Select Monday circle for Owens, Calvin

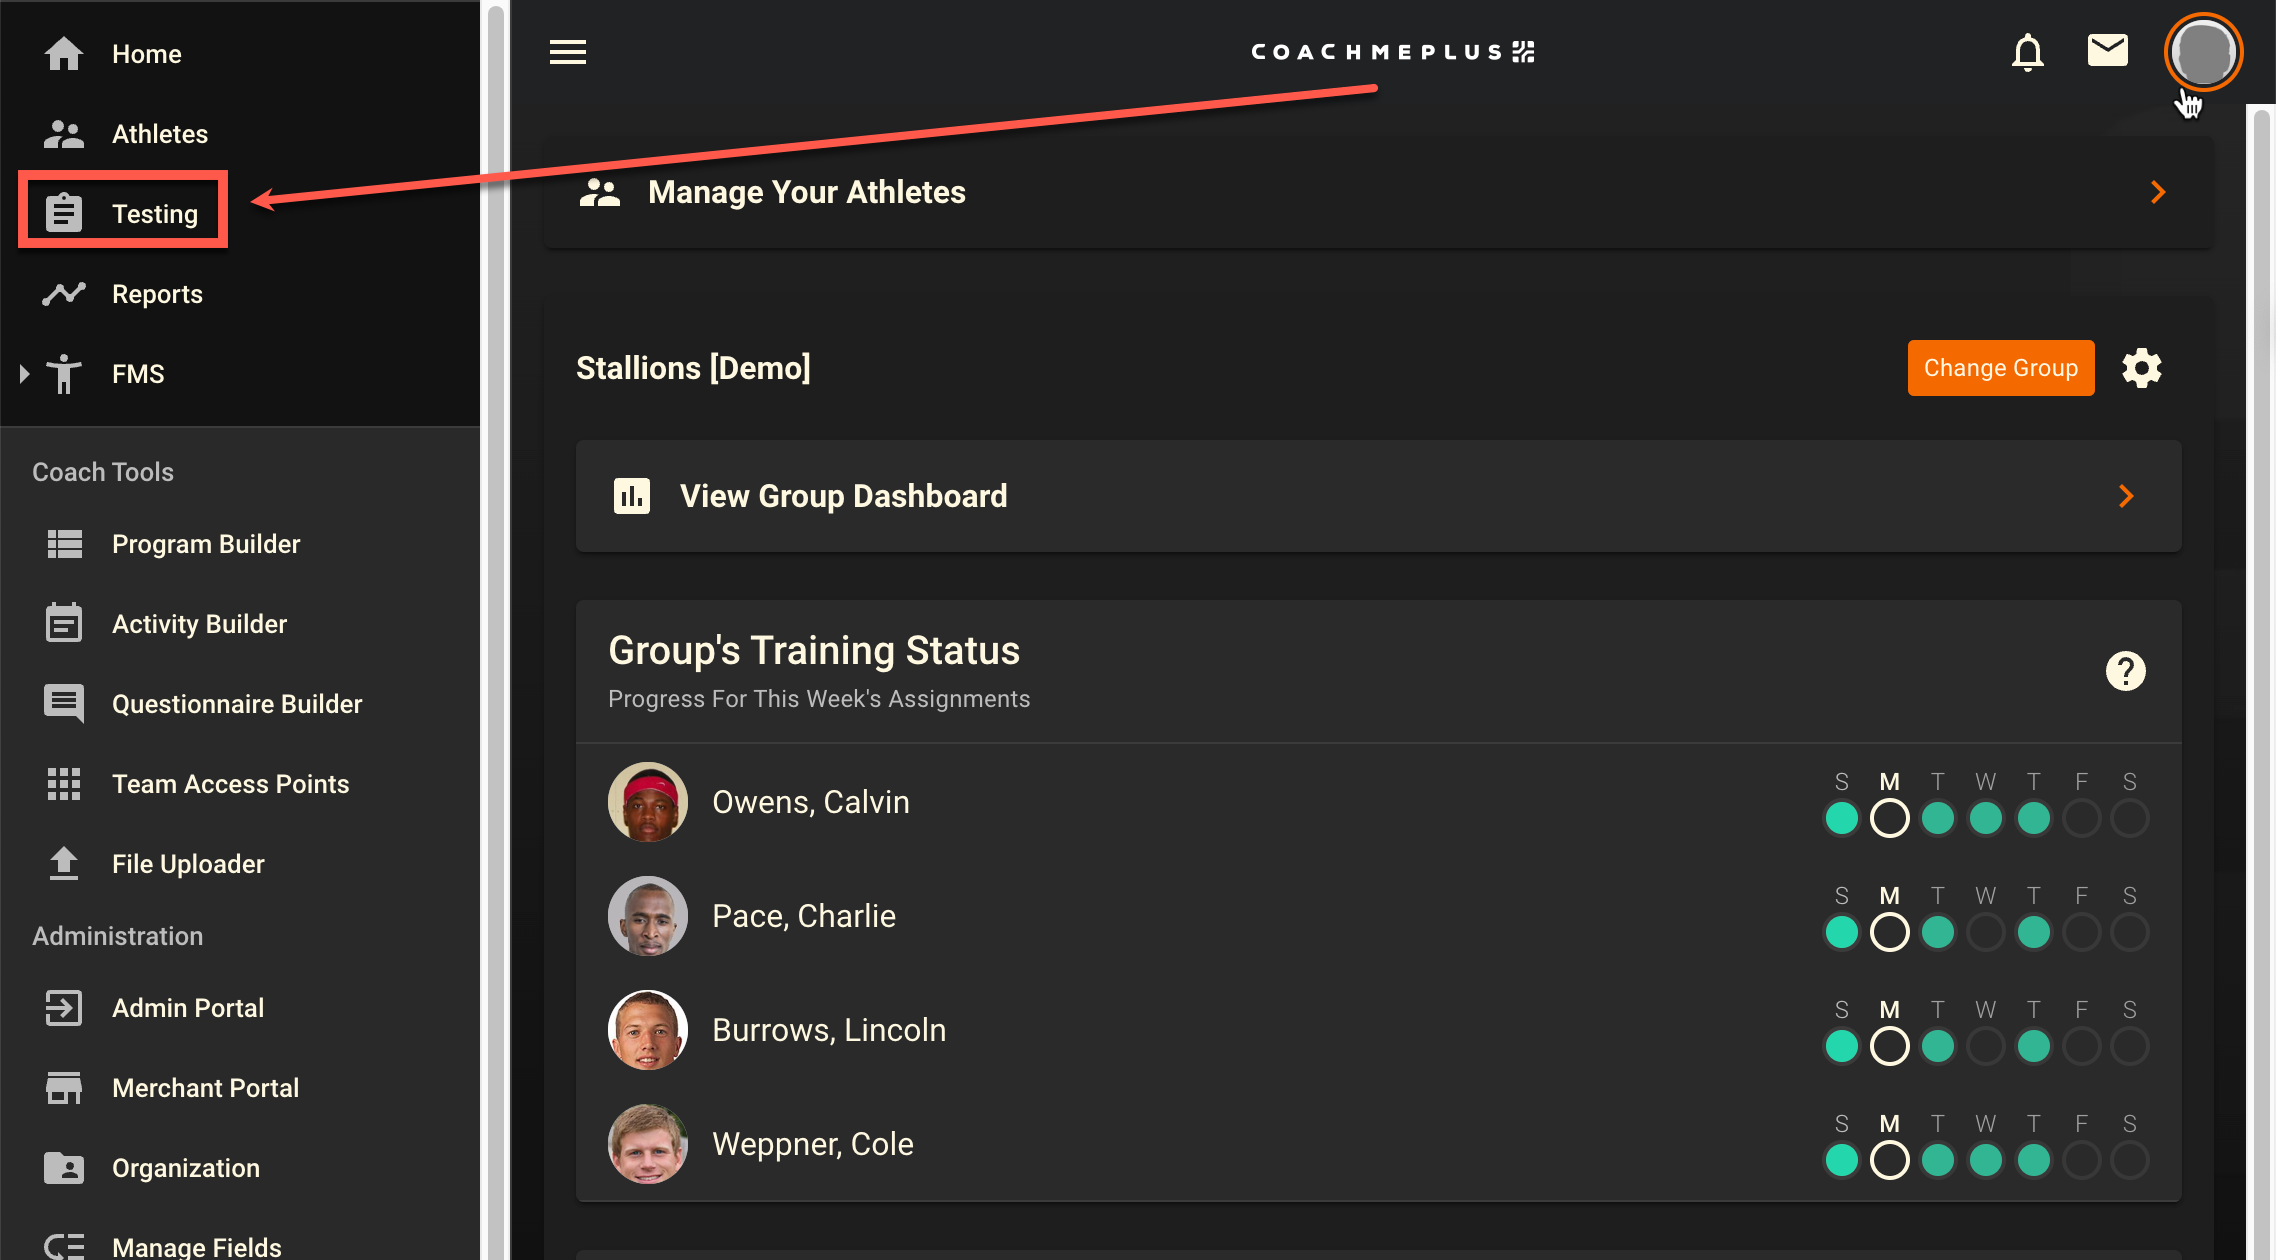[1889, 818]
